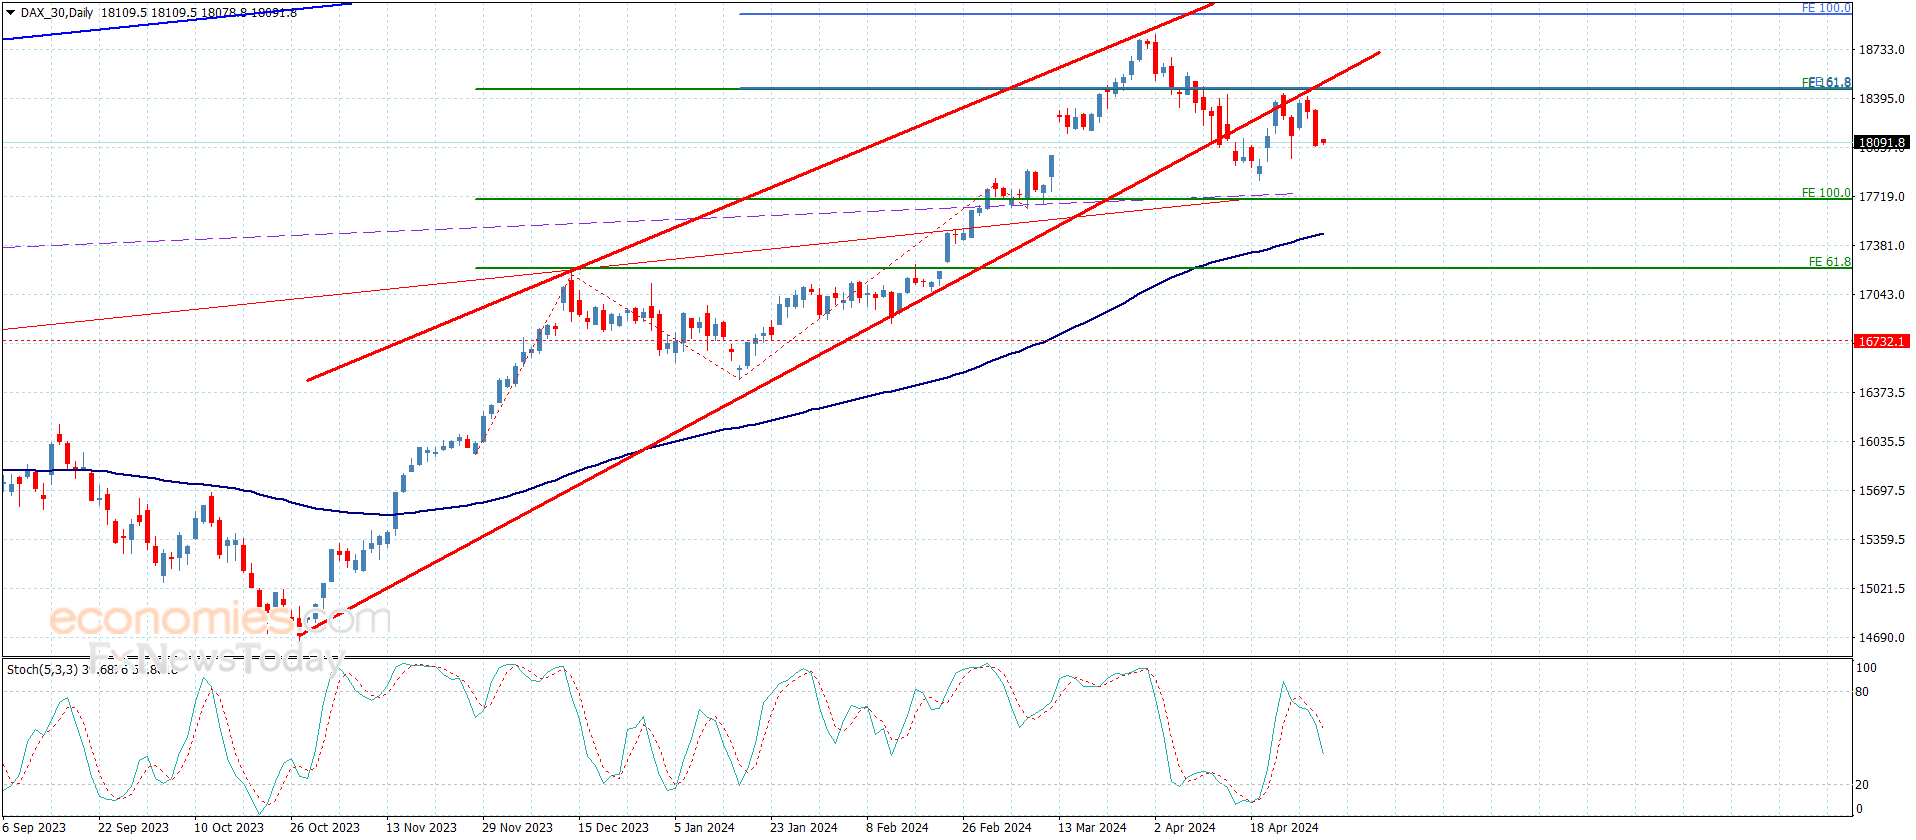Viewport: 1916px width, 840px height.
Task: Click price axis value 14690.0
Action: [1881, 638]
